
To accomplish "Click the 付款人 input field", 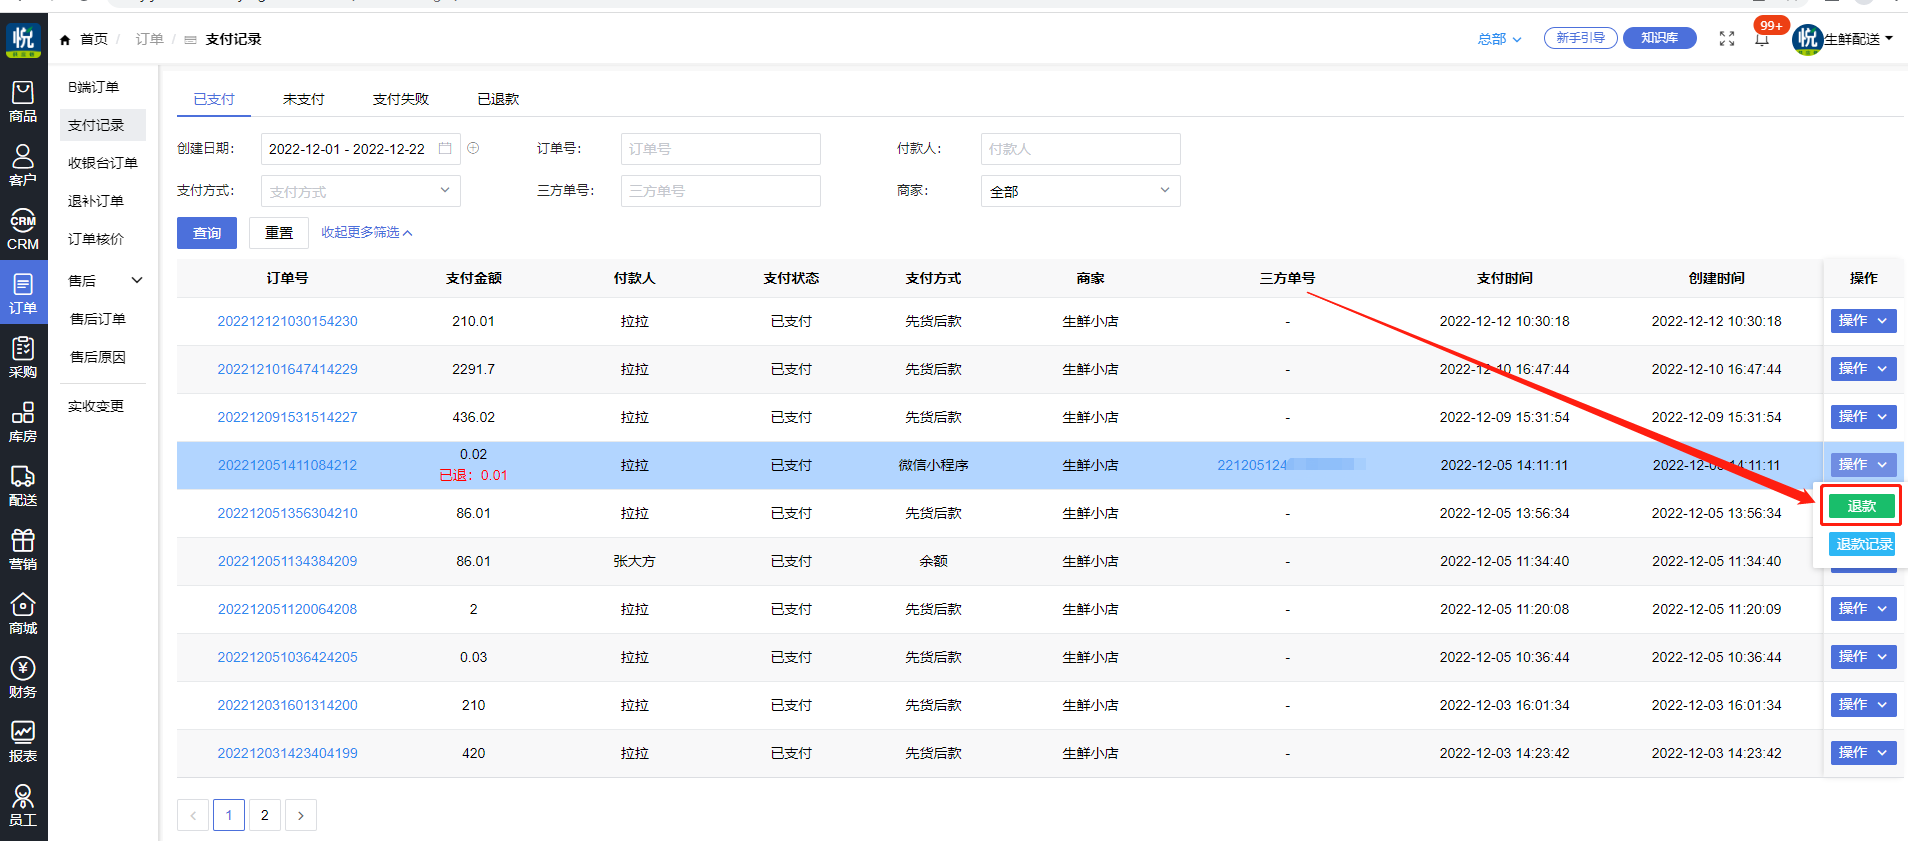I will pyautogui.click(x=1080, y=149).
